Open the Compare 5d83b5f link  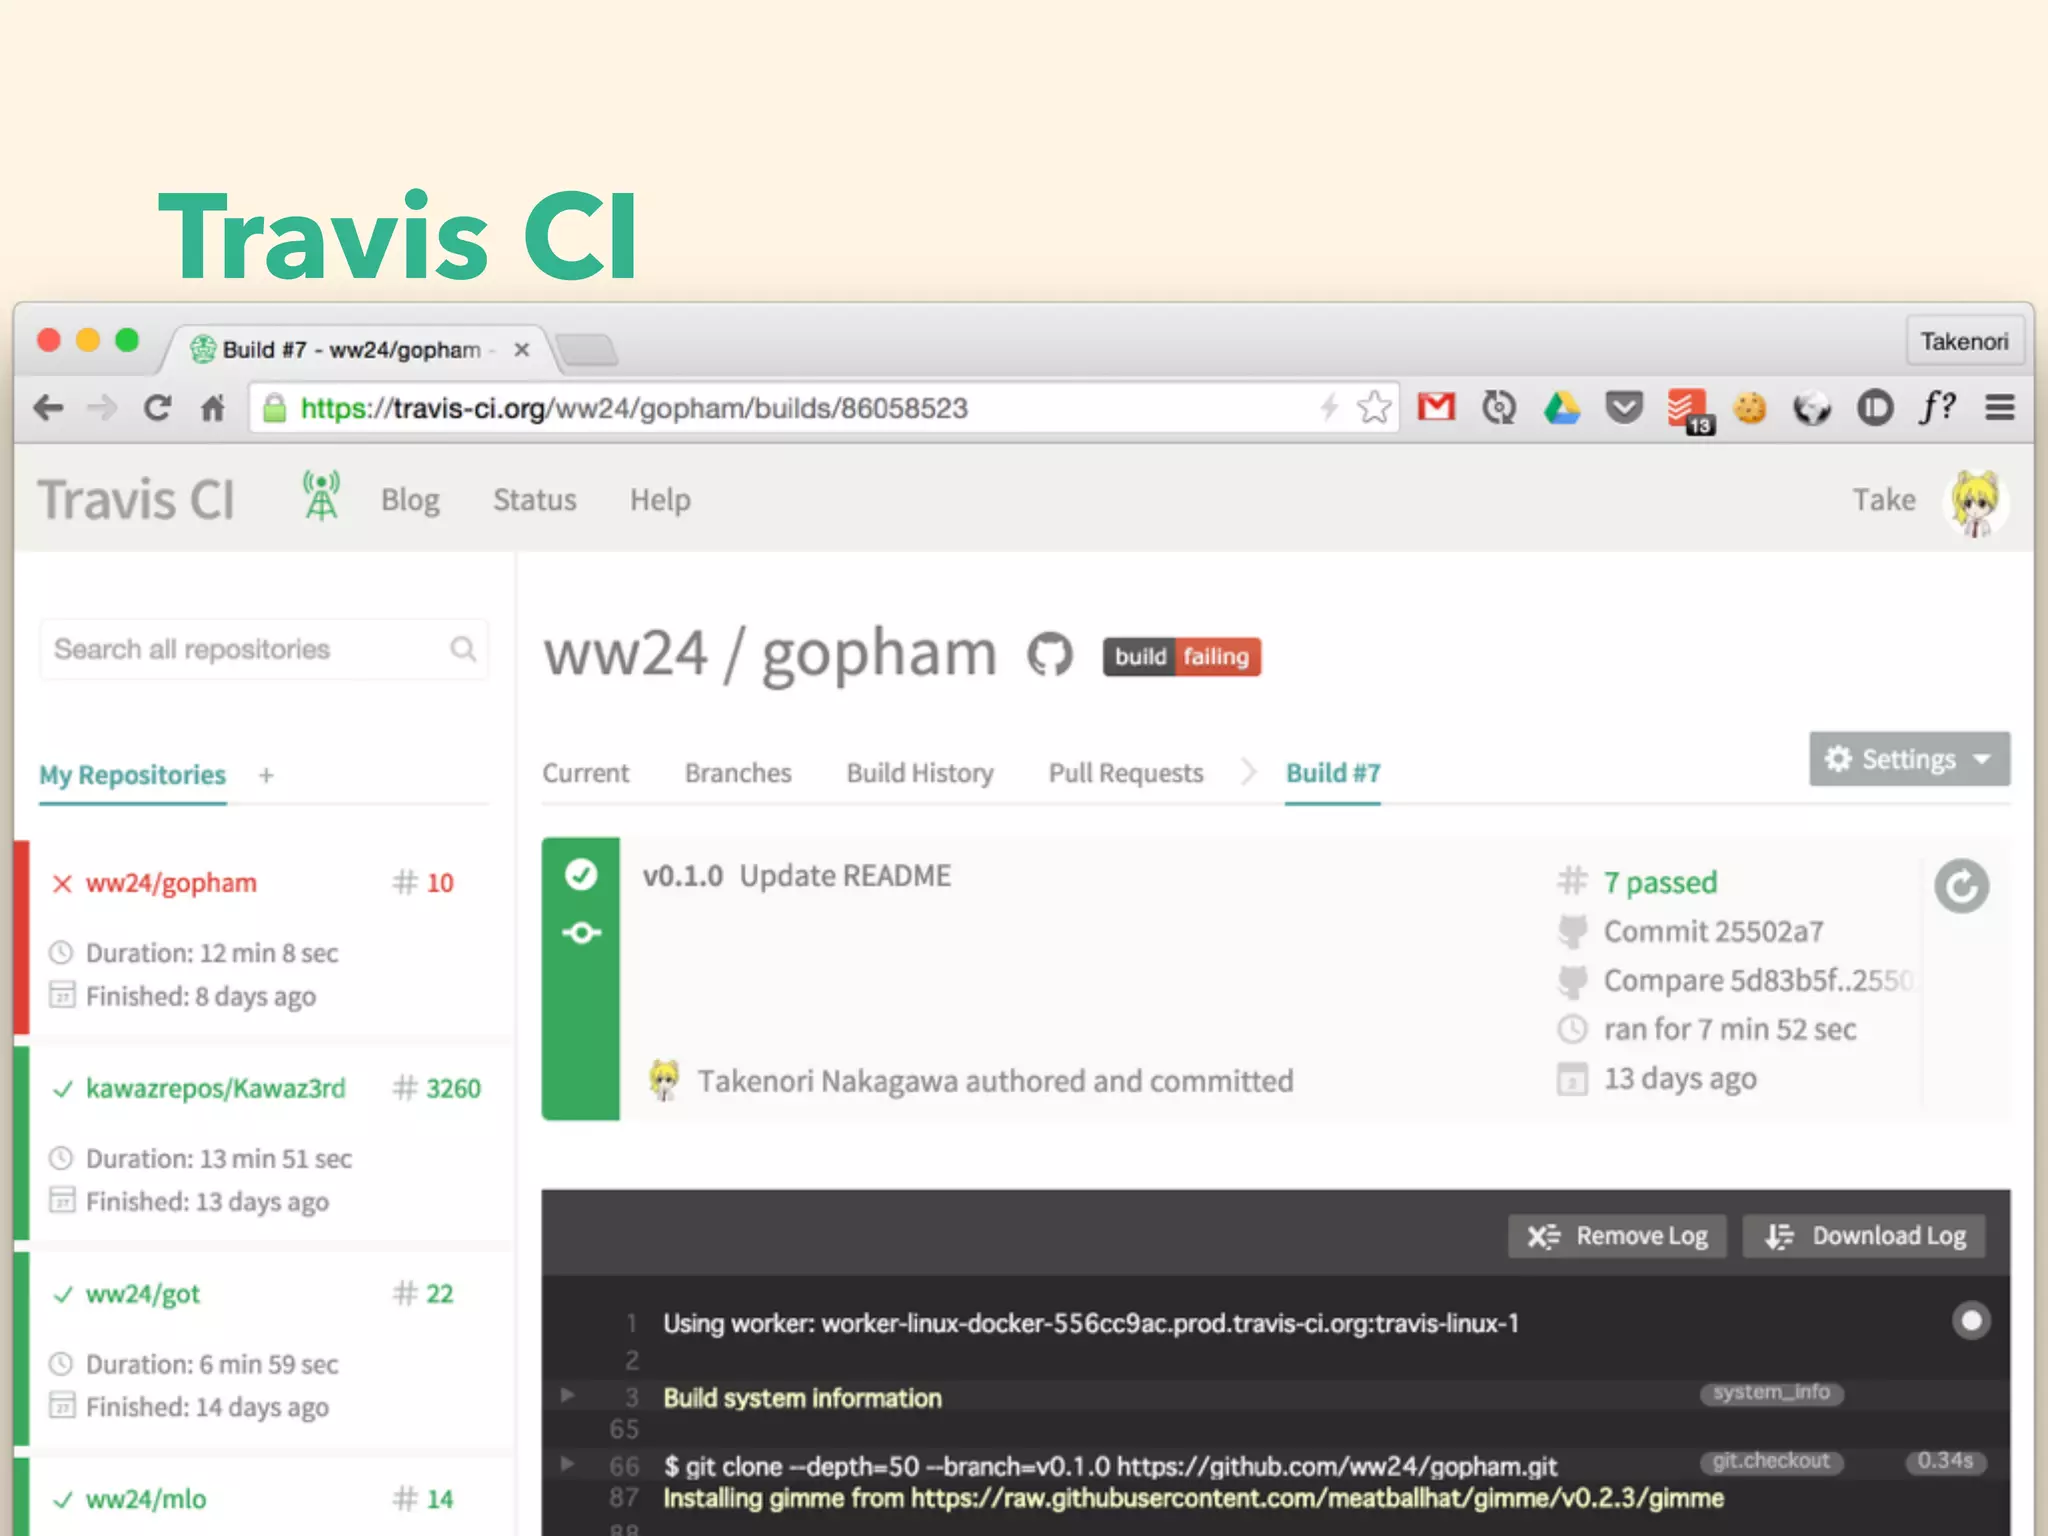click(1758, 980)
